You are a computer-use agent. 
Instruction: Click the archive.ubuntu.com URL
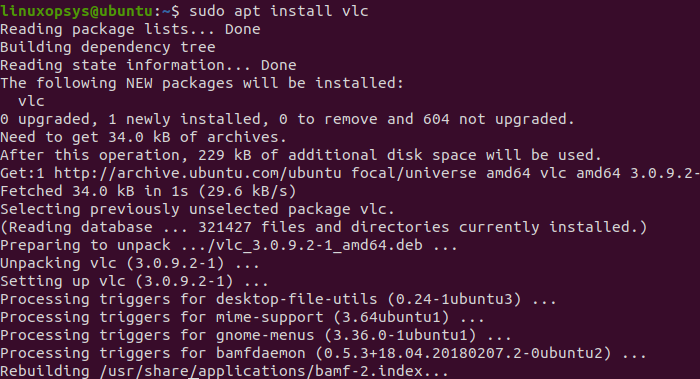pyautogui.click(x=198, y=173)
